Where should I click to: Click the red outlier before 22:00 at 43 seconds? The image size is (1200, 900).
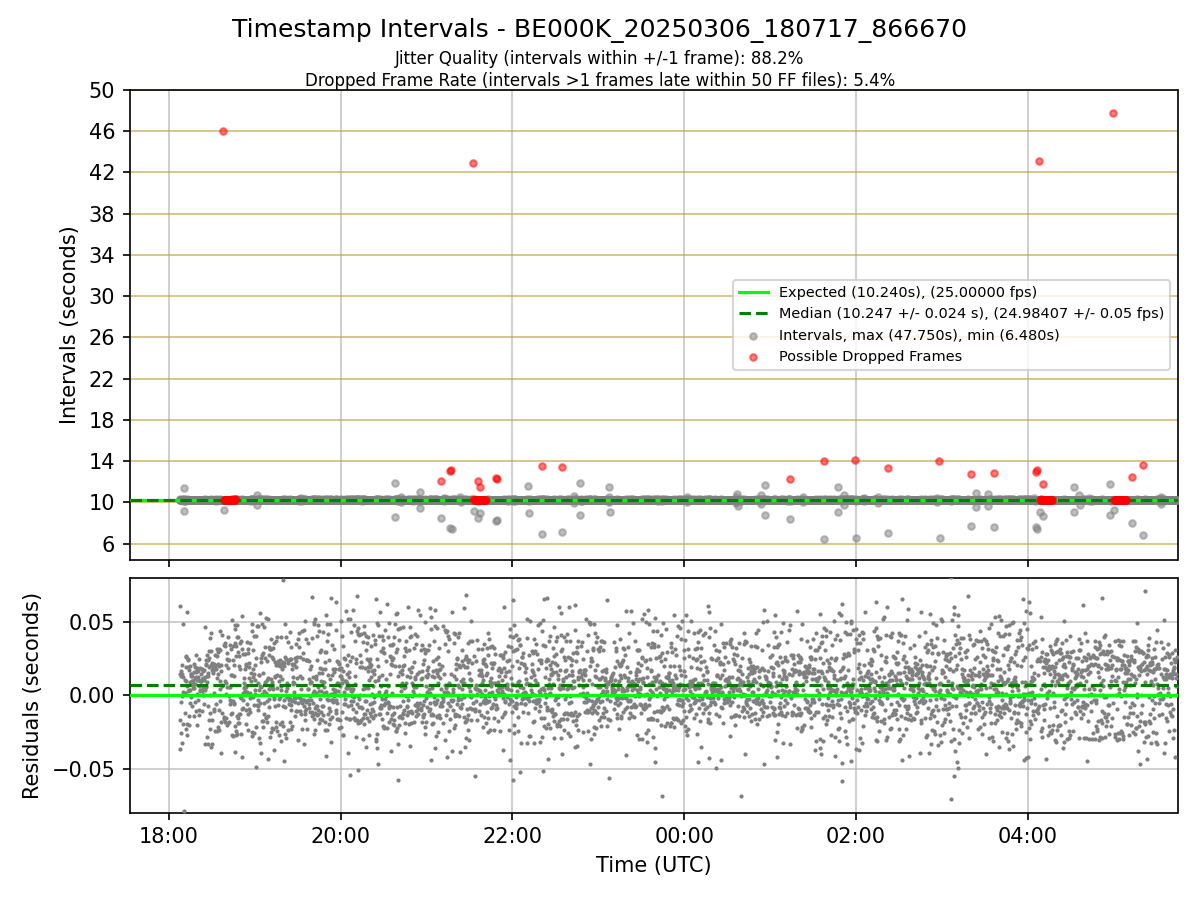473,163
